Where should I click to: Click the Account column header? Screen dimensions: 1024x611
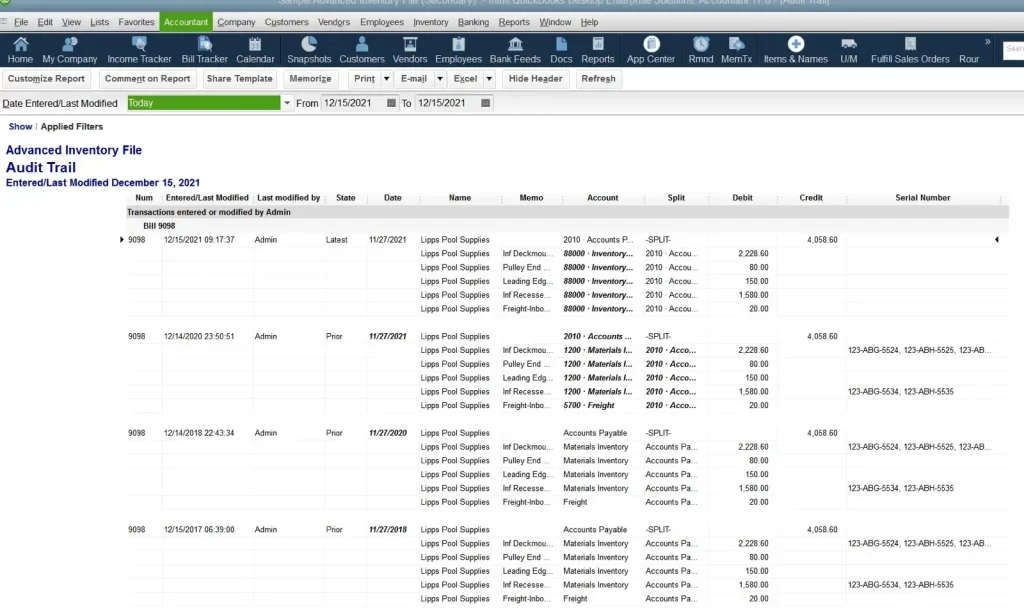coord(602,198)
